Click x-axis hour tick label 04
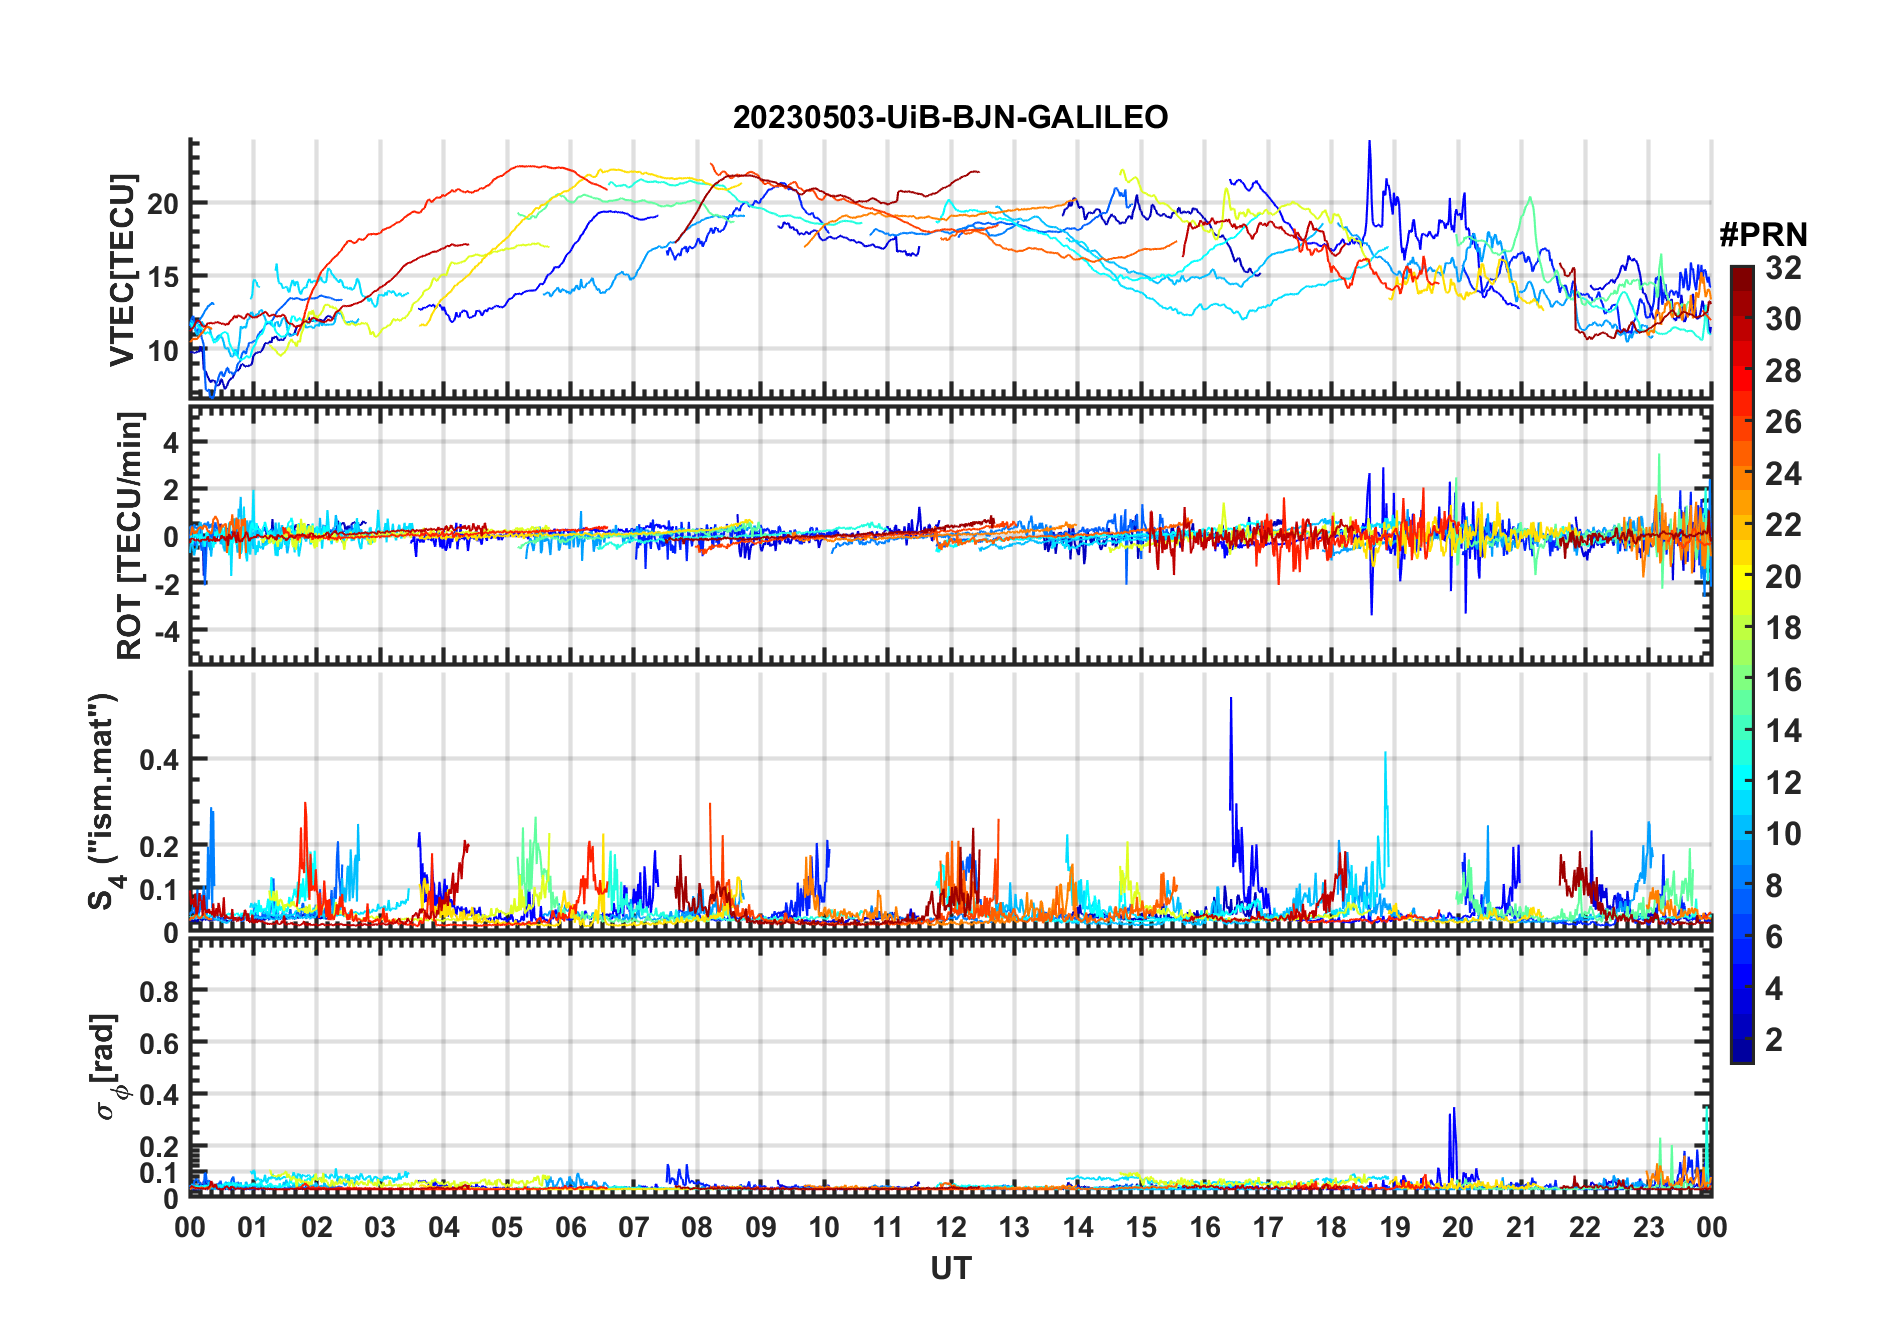Screen dimensions: 1902x1330 click(444, 1227)
